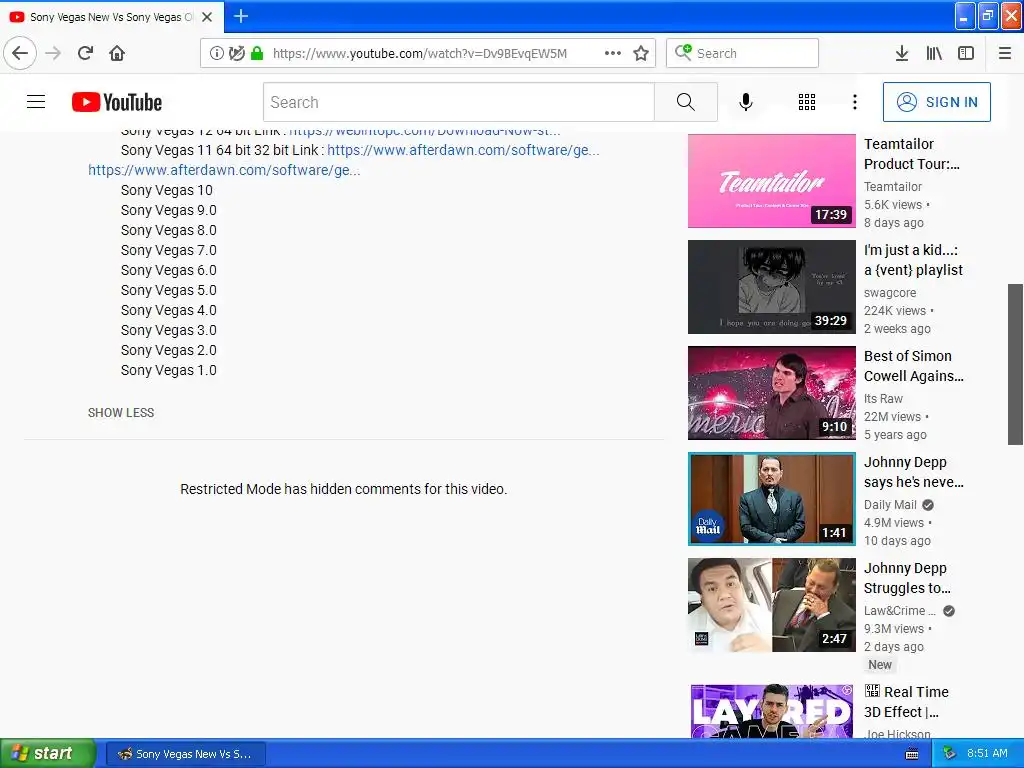The image size is (1024, 768).
Task: Search with your voice microphone icon
Action: point(746,102)
